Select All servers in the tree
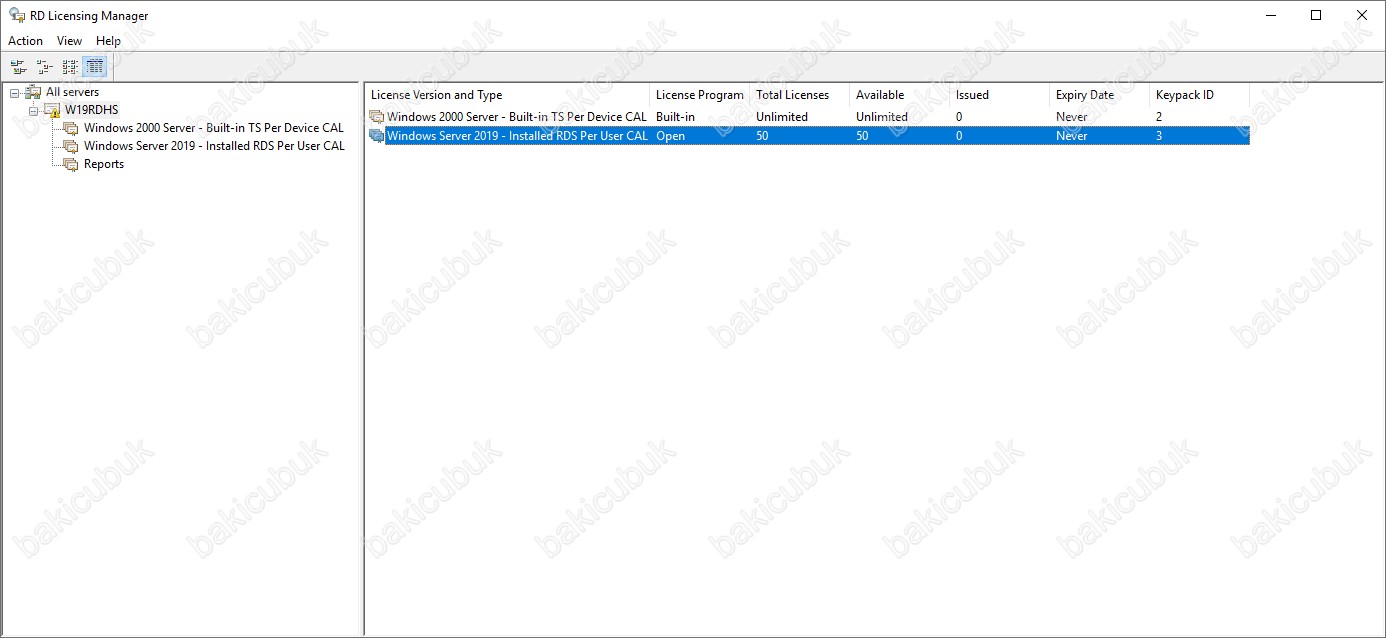Viewport: 1386px width, 638px height. [73, 92]
